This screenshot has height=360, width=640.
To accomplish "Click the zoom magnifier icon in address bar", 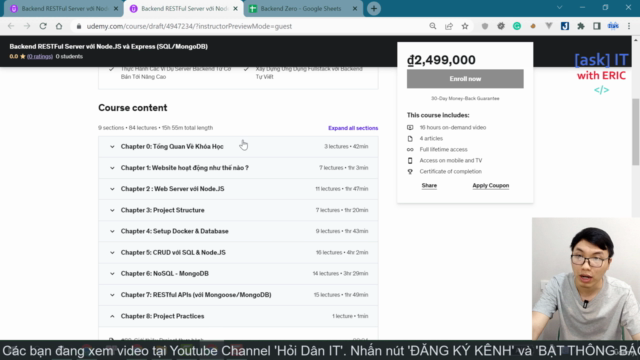I will [433, 26].
